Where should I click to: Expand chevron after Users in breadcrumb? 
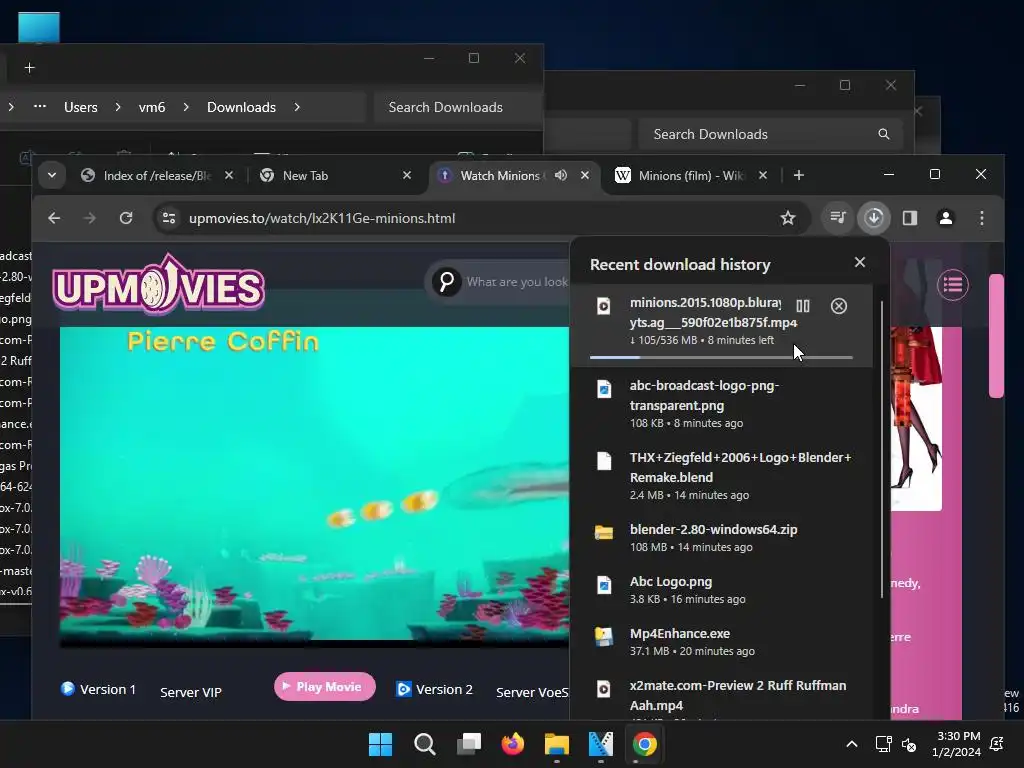[x=118, y=107]
